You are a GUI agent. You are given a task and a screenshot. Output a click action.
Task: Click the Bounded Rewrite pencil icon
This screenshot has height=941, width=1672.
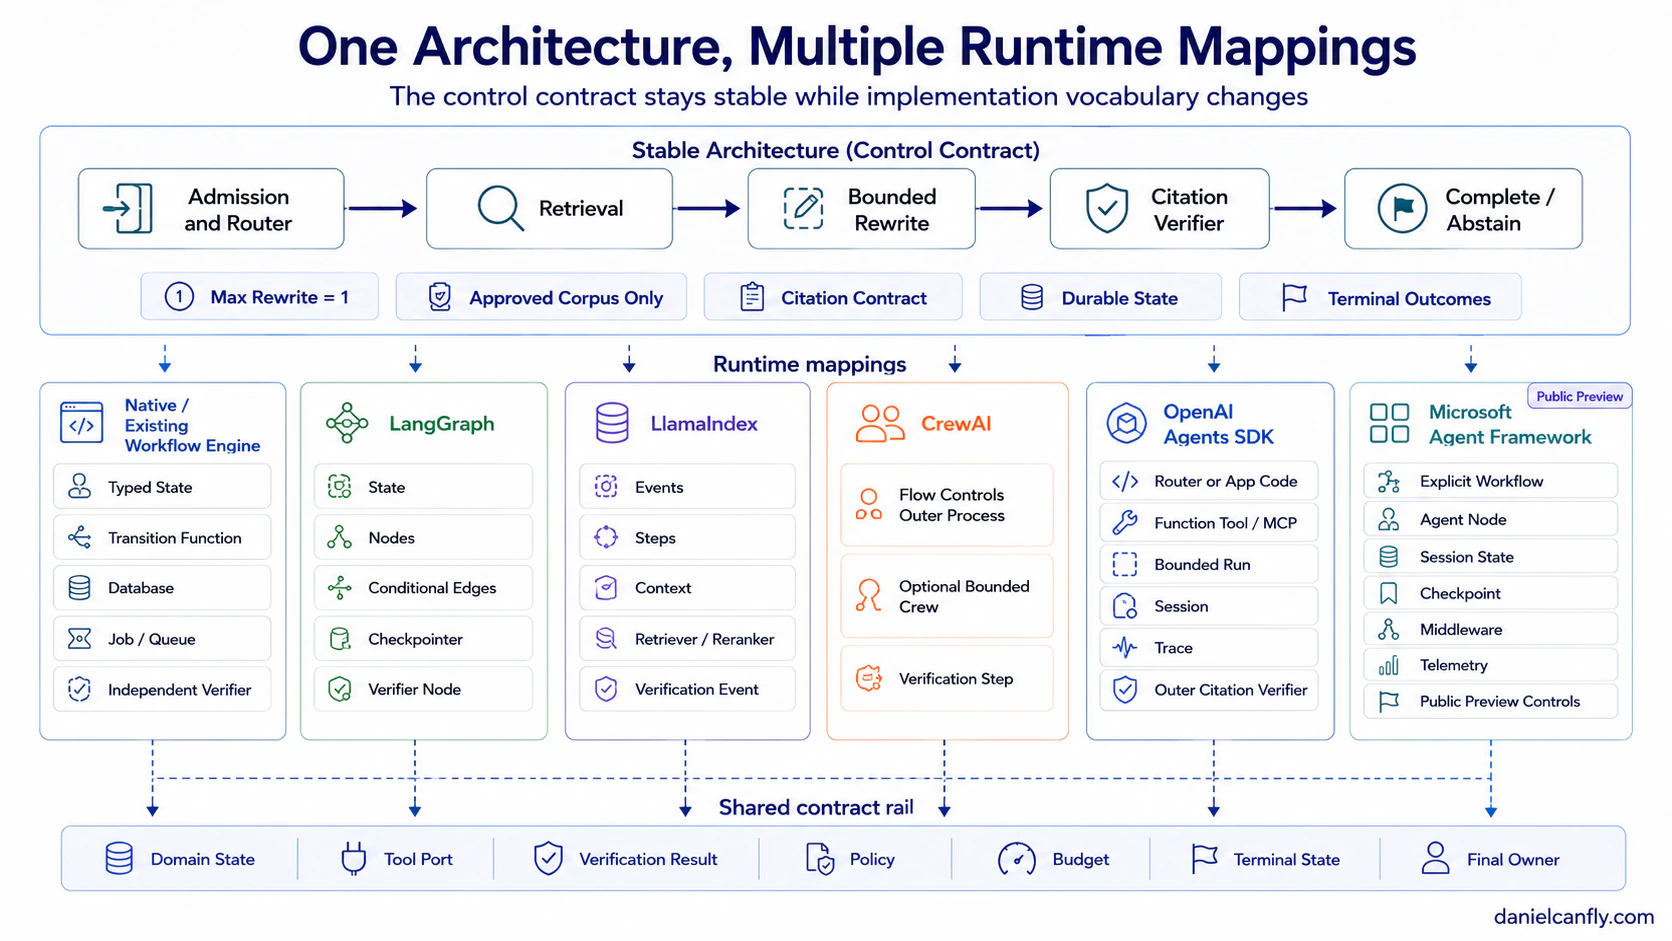(x=803, y=208)
